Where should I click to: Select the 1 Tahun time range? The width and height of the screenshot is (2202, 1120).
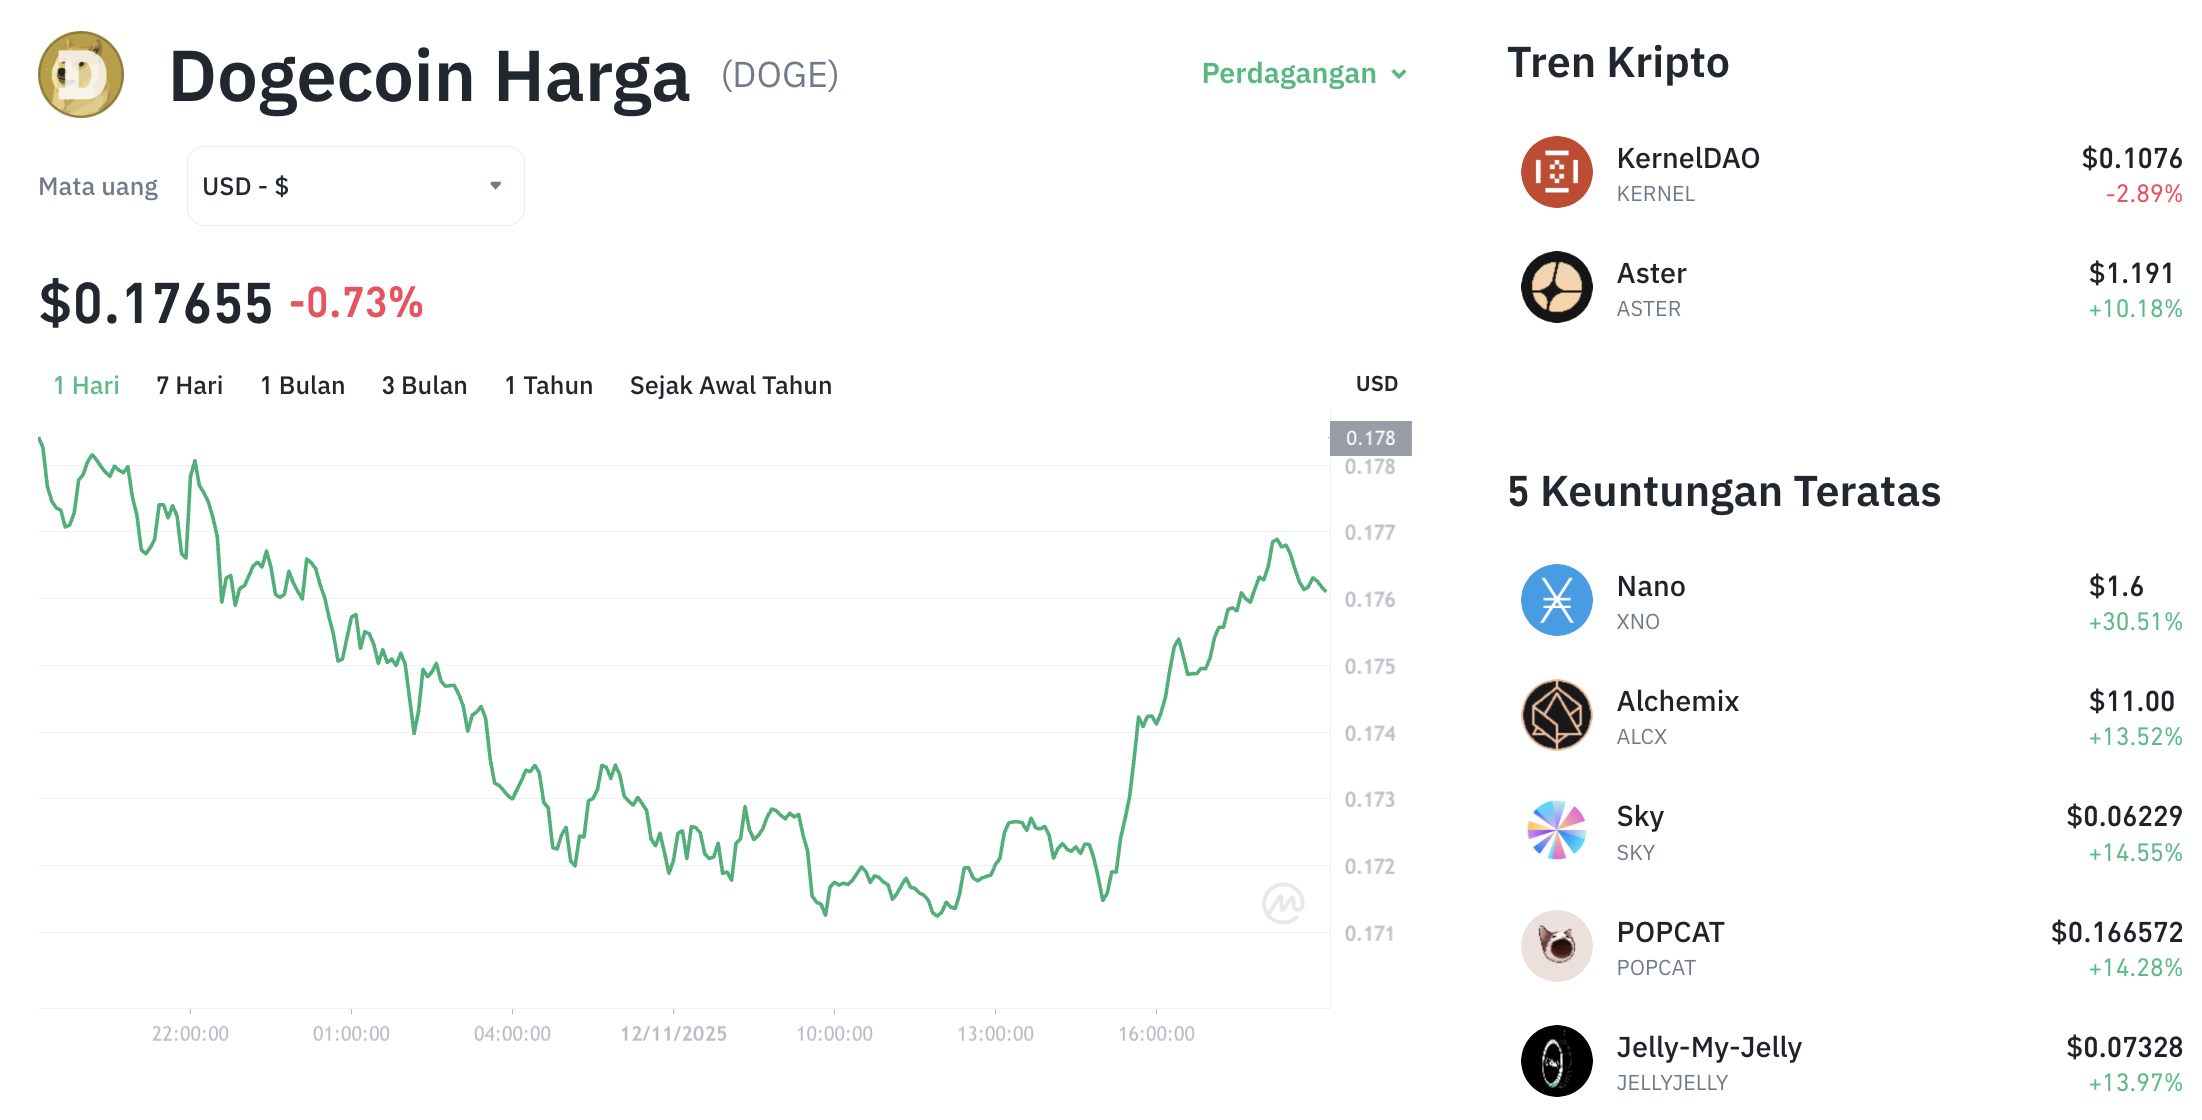point(548,385)
